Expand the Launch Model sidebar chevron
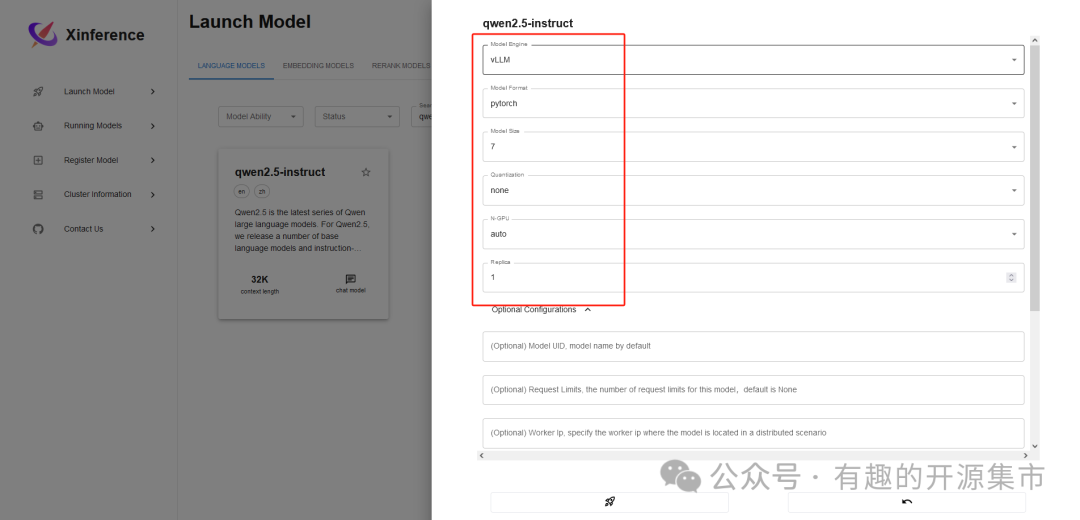The height and width of the screenshot is (520, 1080). point(152,92)
